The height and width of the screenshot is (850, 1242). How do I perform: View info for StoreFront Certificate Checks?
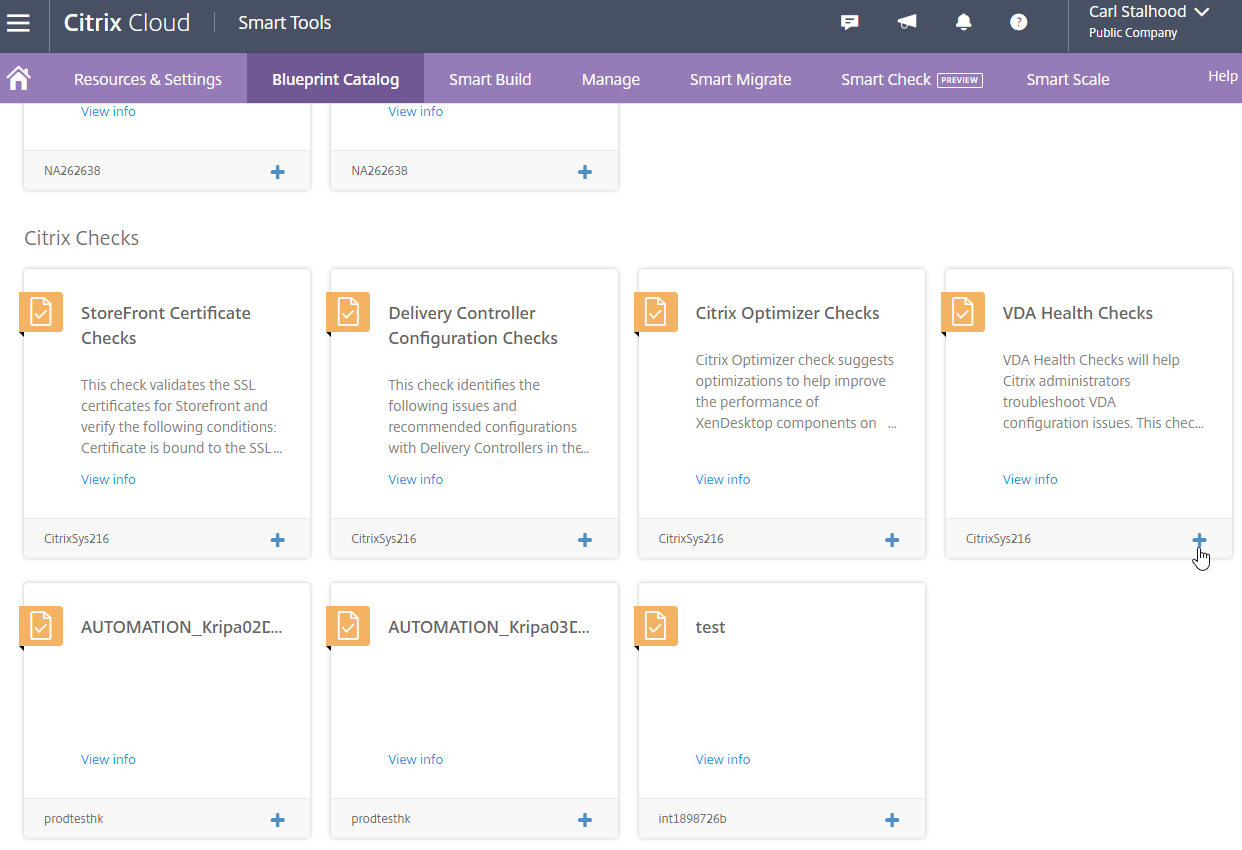point(108,480)
